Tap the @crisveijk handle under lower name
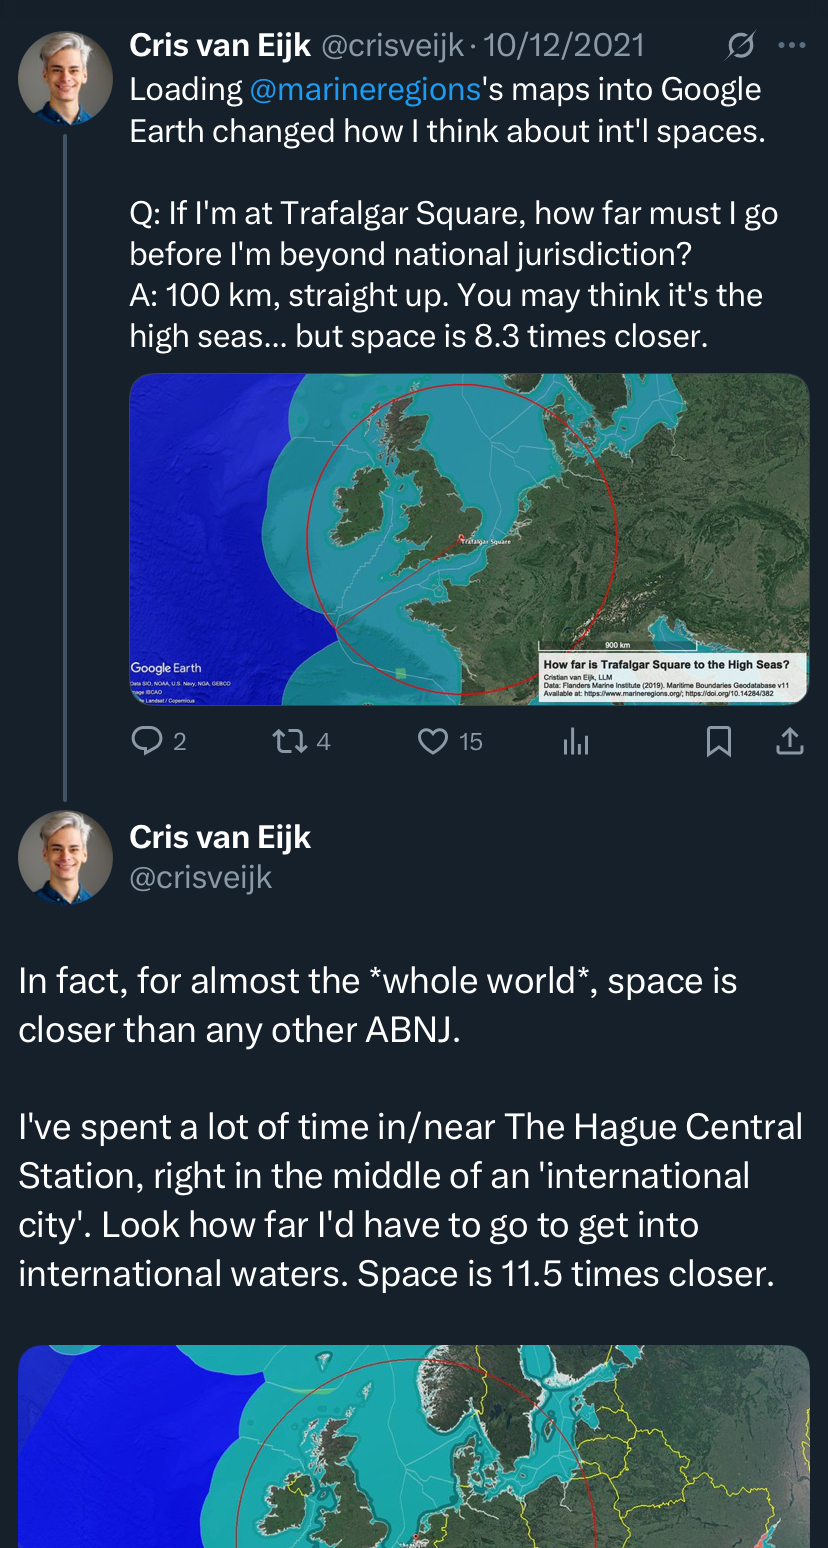Image resolution: width=828 pixels, height=1548 pixels. point(201,877)
